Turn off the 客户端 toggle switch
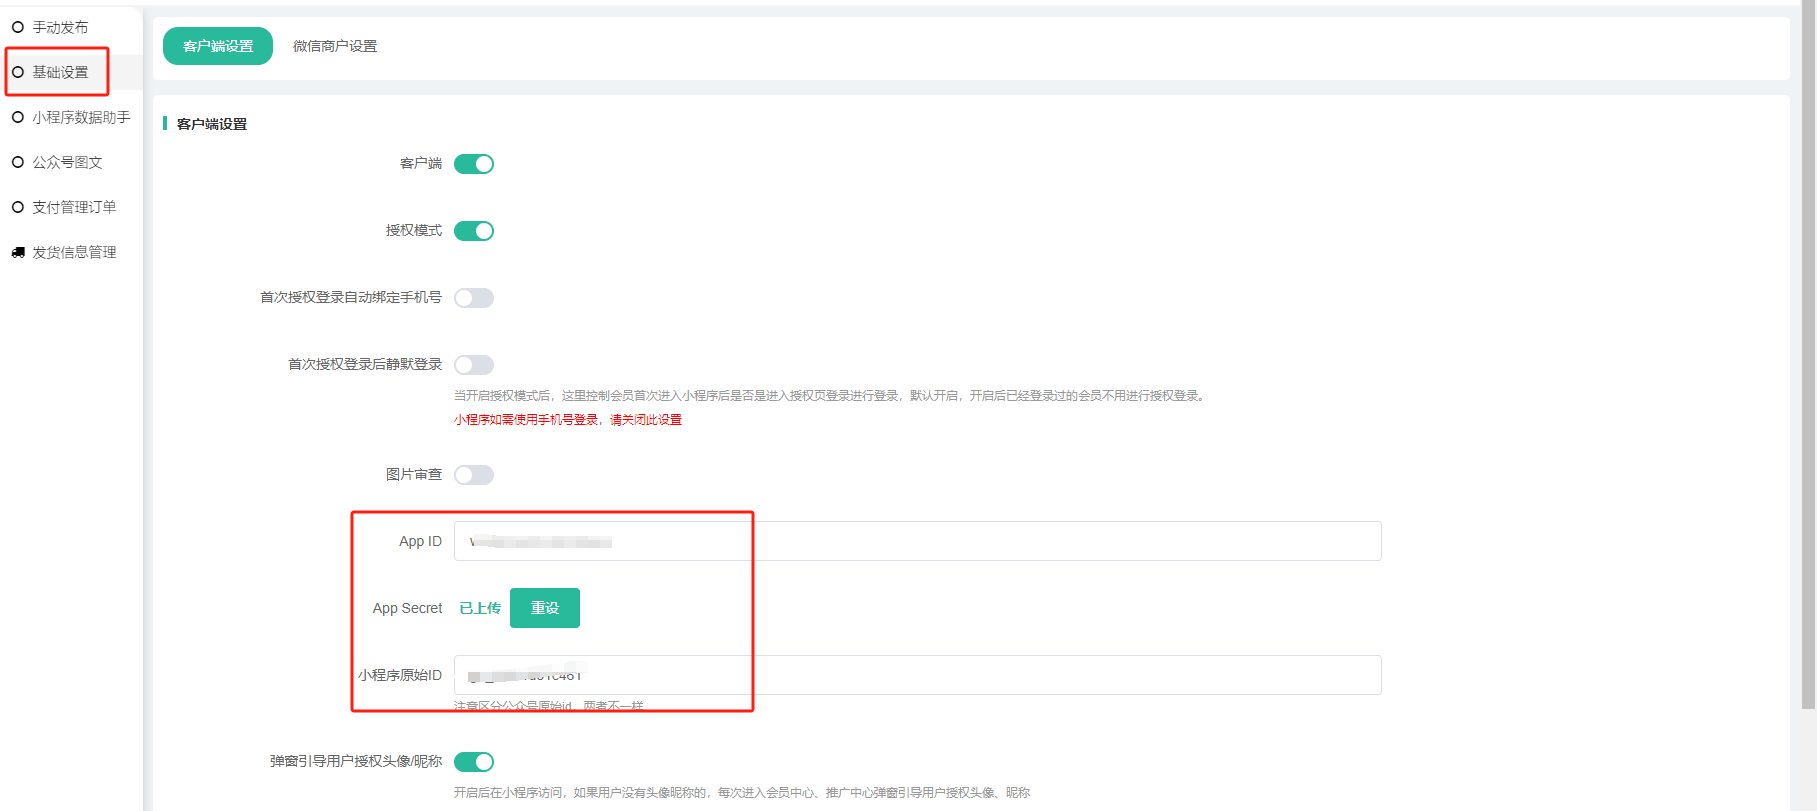The image size is (1817, 811). (x=474, y=164)
